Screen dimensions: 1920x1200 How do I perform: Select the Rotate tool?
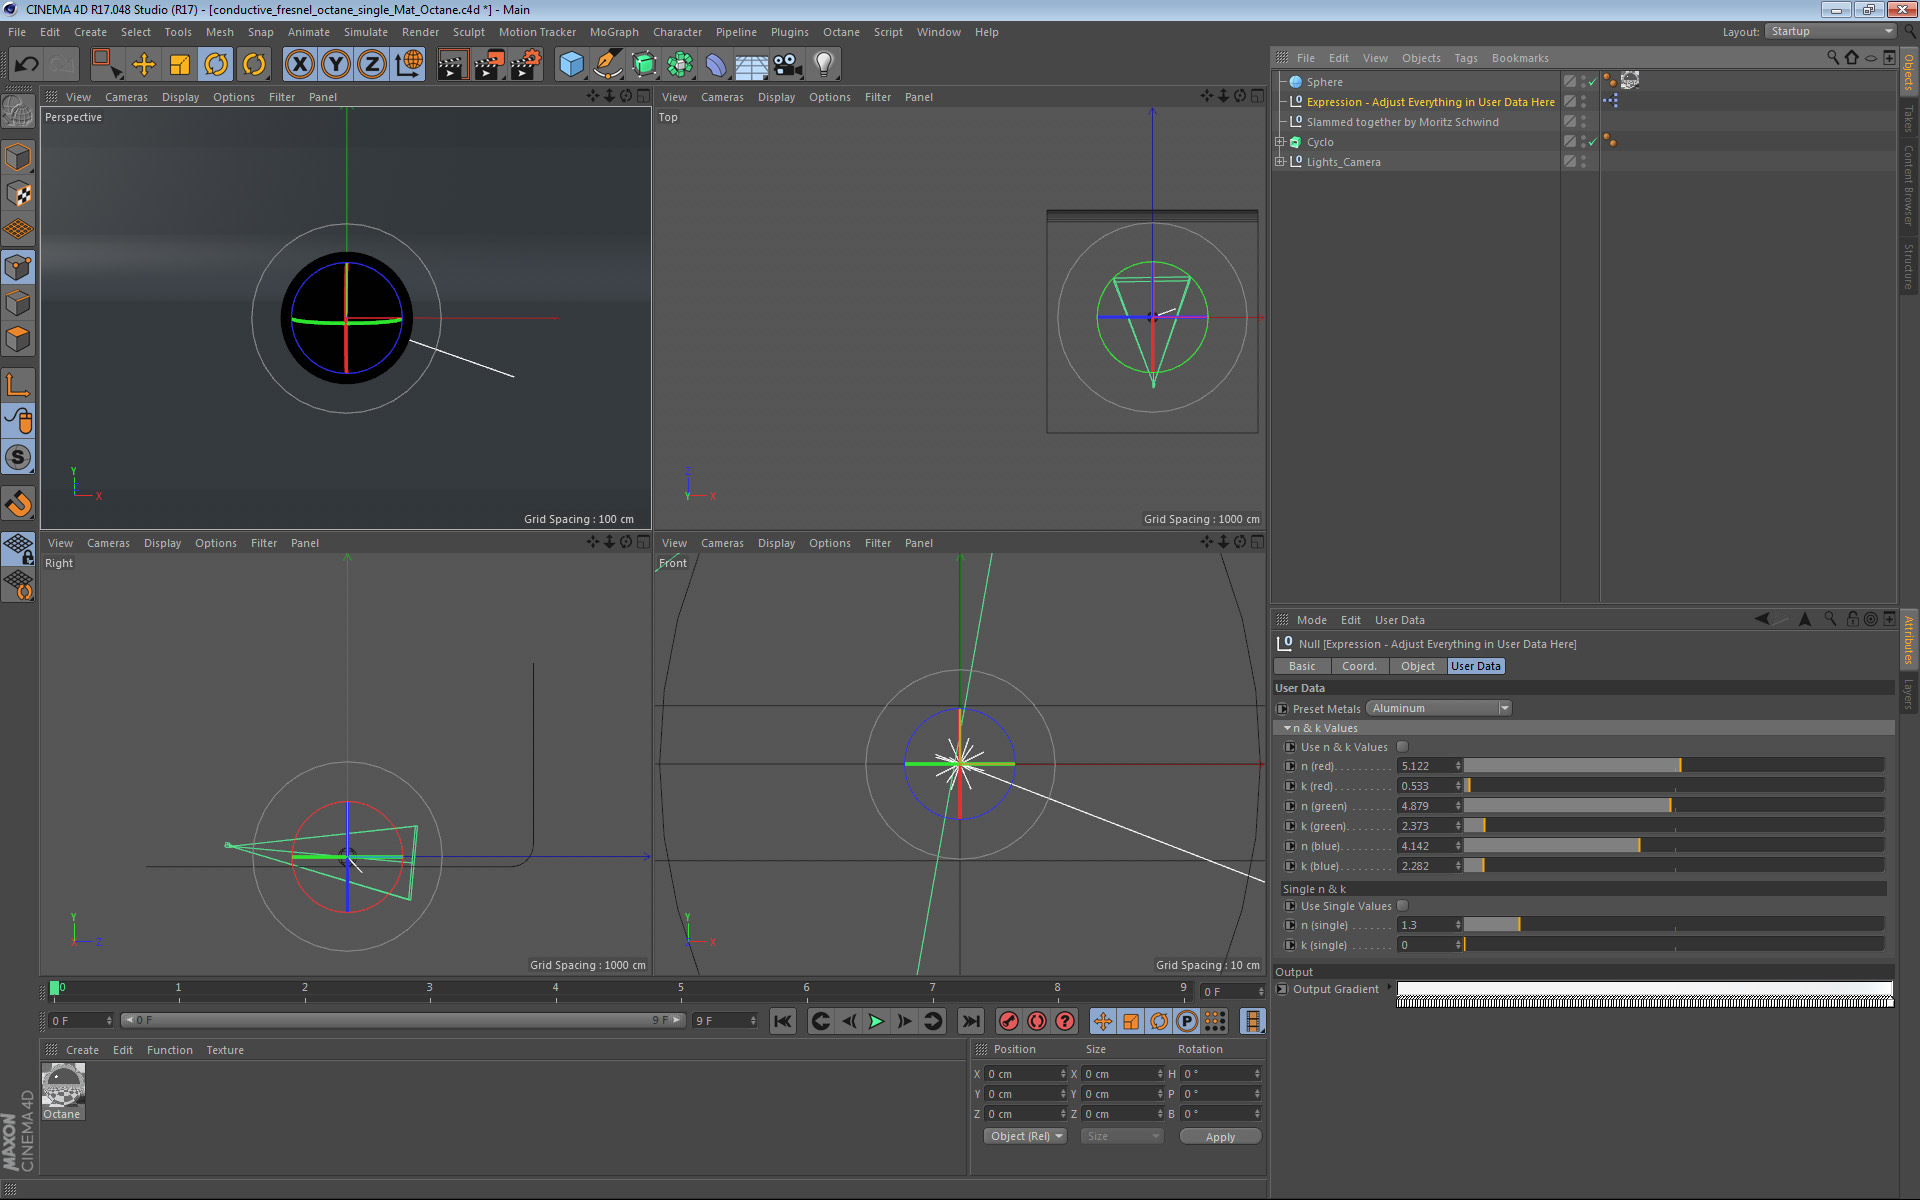(x=216, y=65)
